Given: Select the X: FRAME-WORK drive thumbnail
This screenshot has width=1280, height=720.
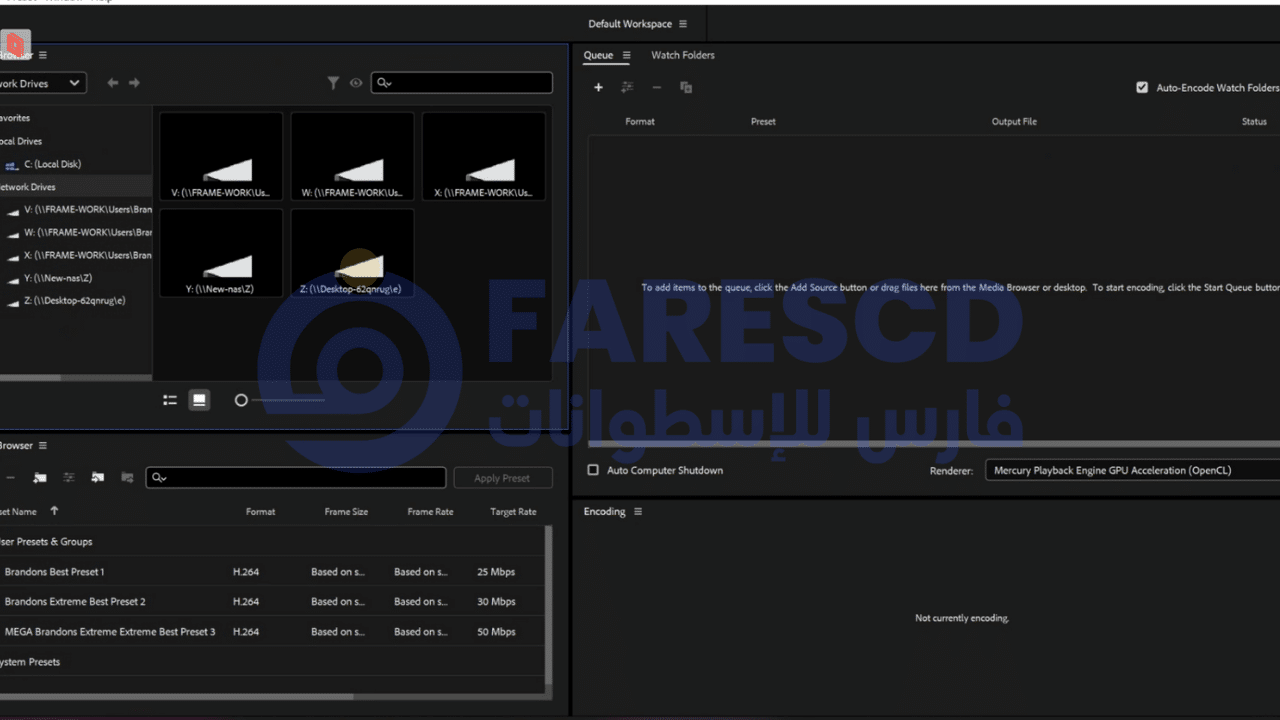Looking at the screenshot, I should point(484,156).
